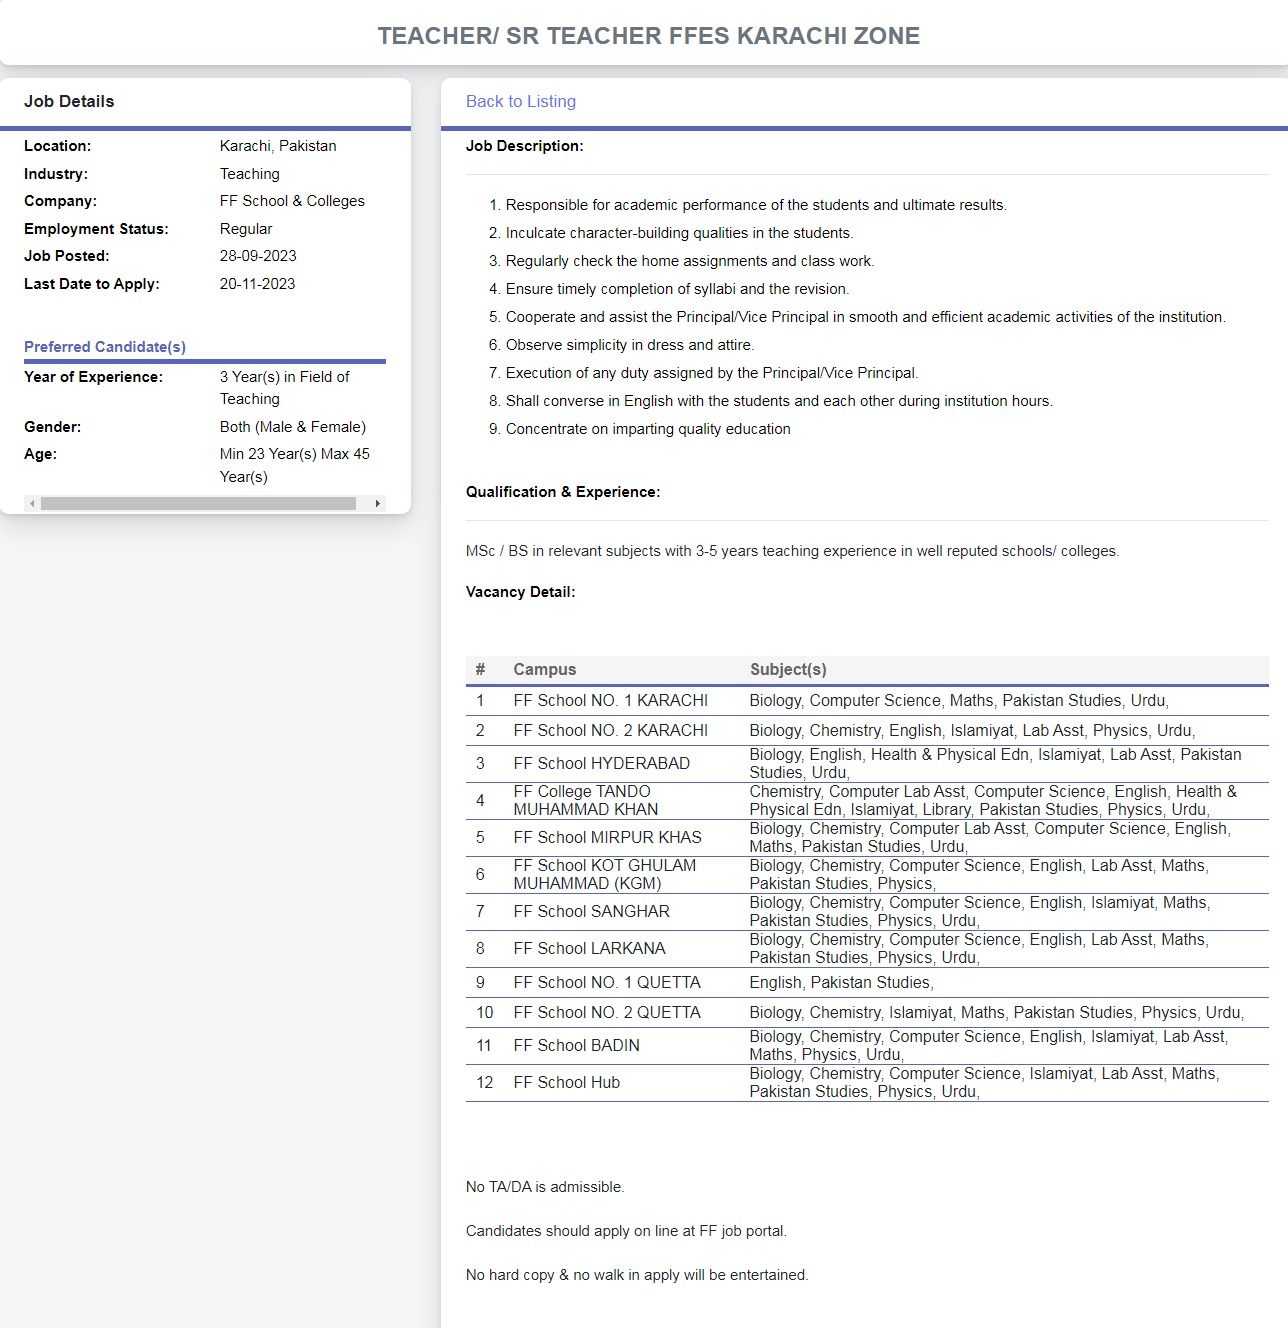The height and width of the screenshot is (1328, 1288).
Task: Select the FF School HYDERABAD campus row
Action: click(x=601, y=764)
